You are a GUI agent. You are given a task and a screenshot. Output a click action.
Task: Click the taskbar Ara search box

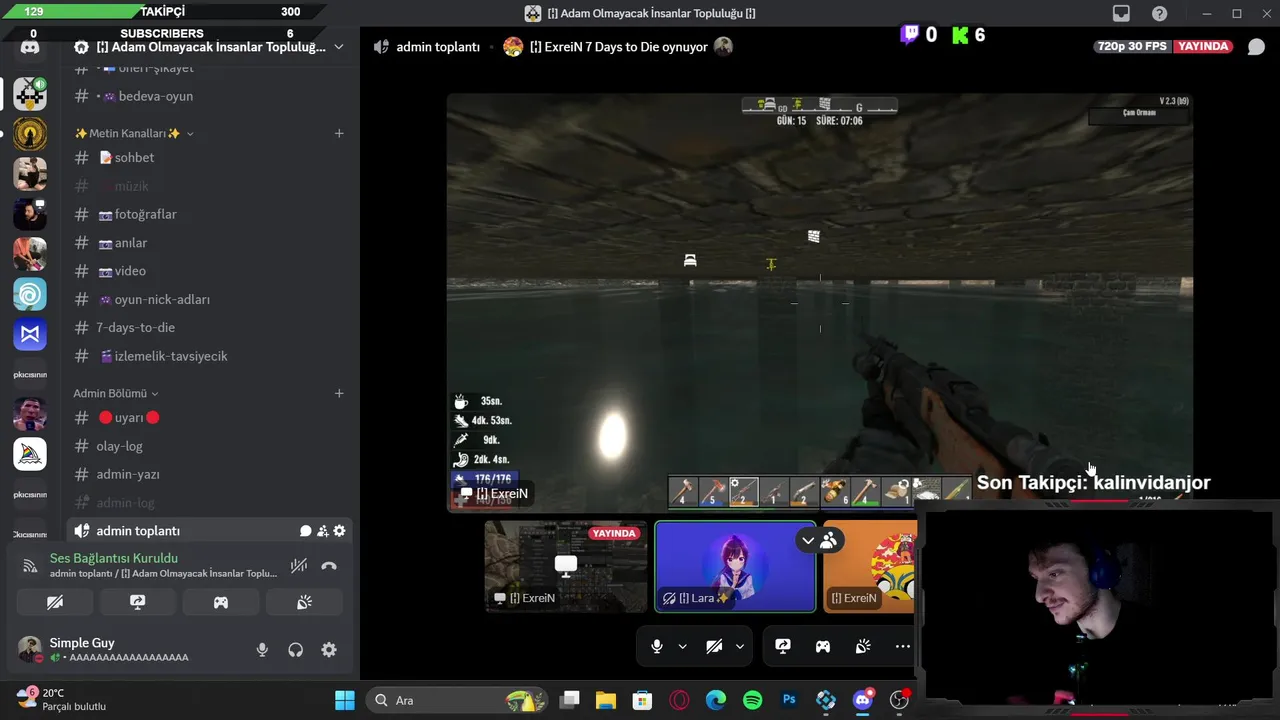[457, 700]
